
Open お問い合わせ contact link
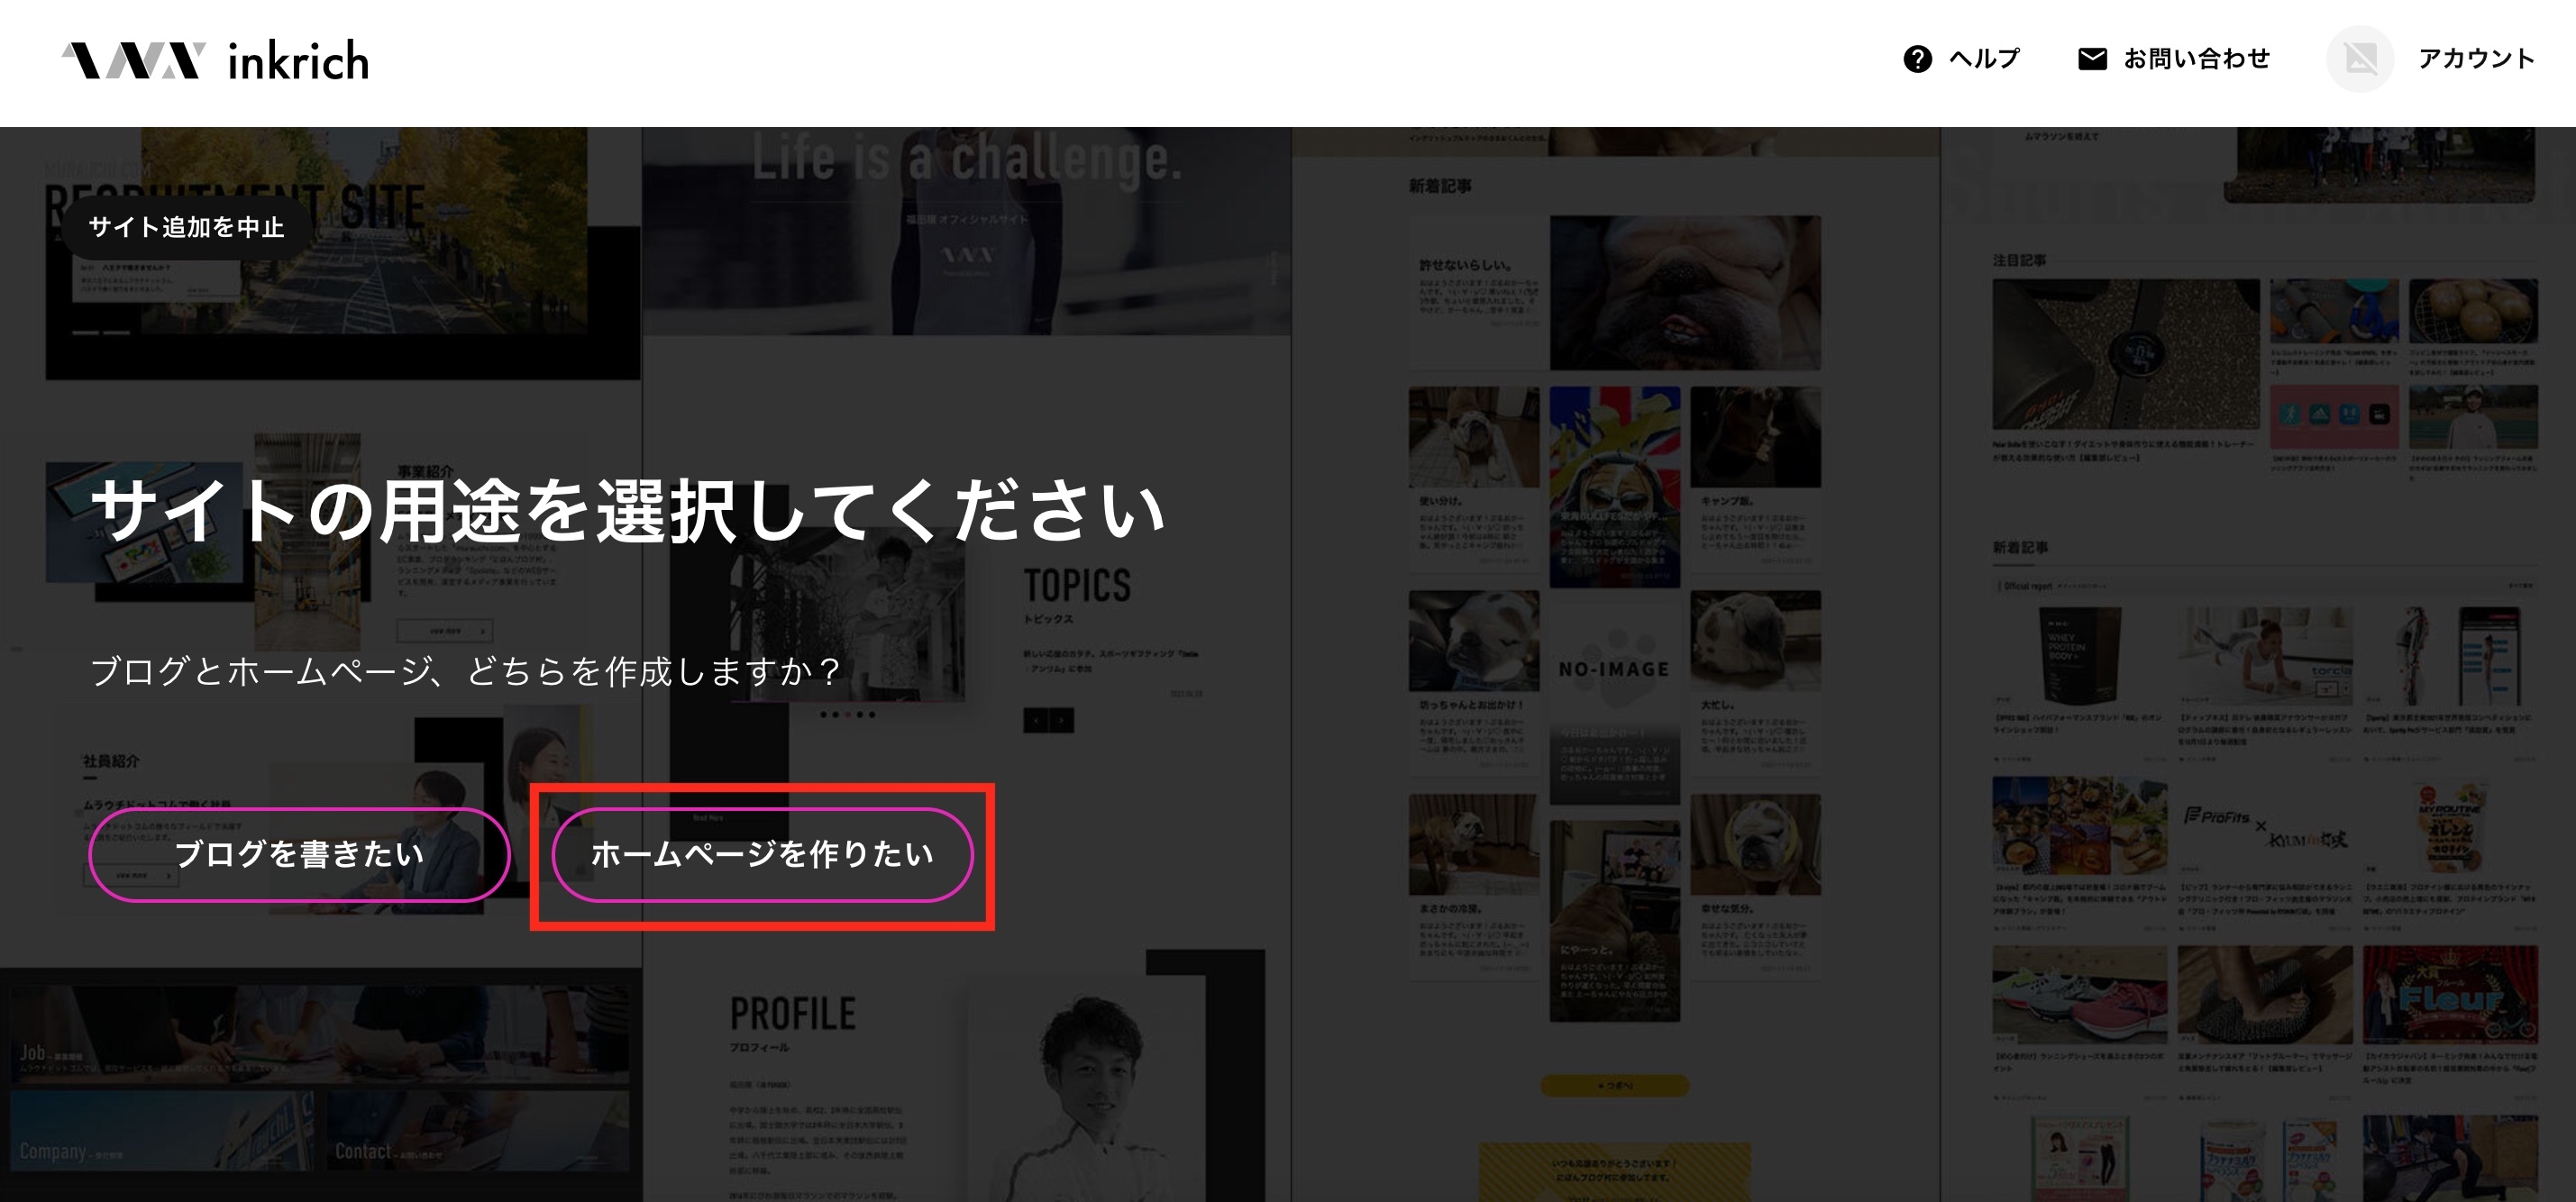[x=2197, y=59]
